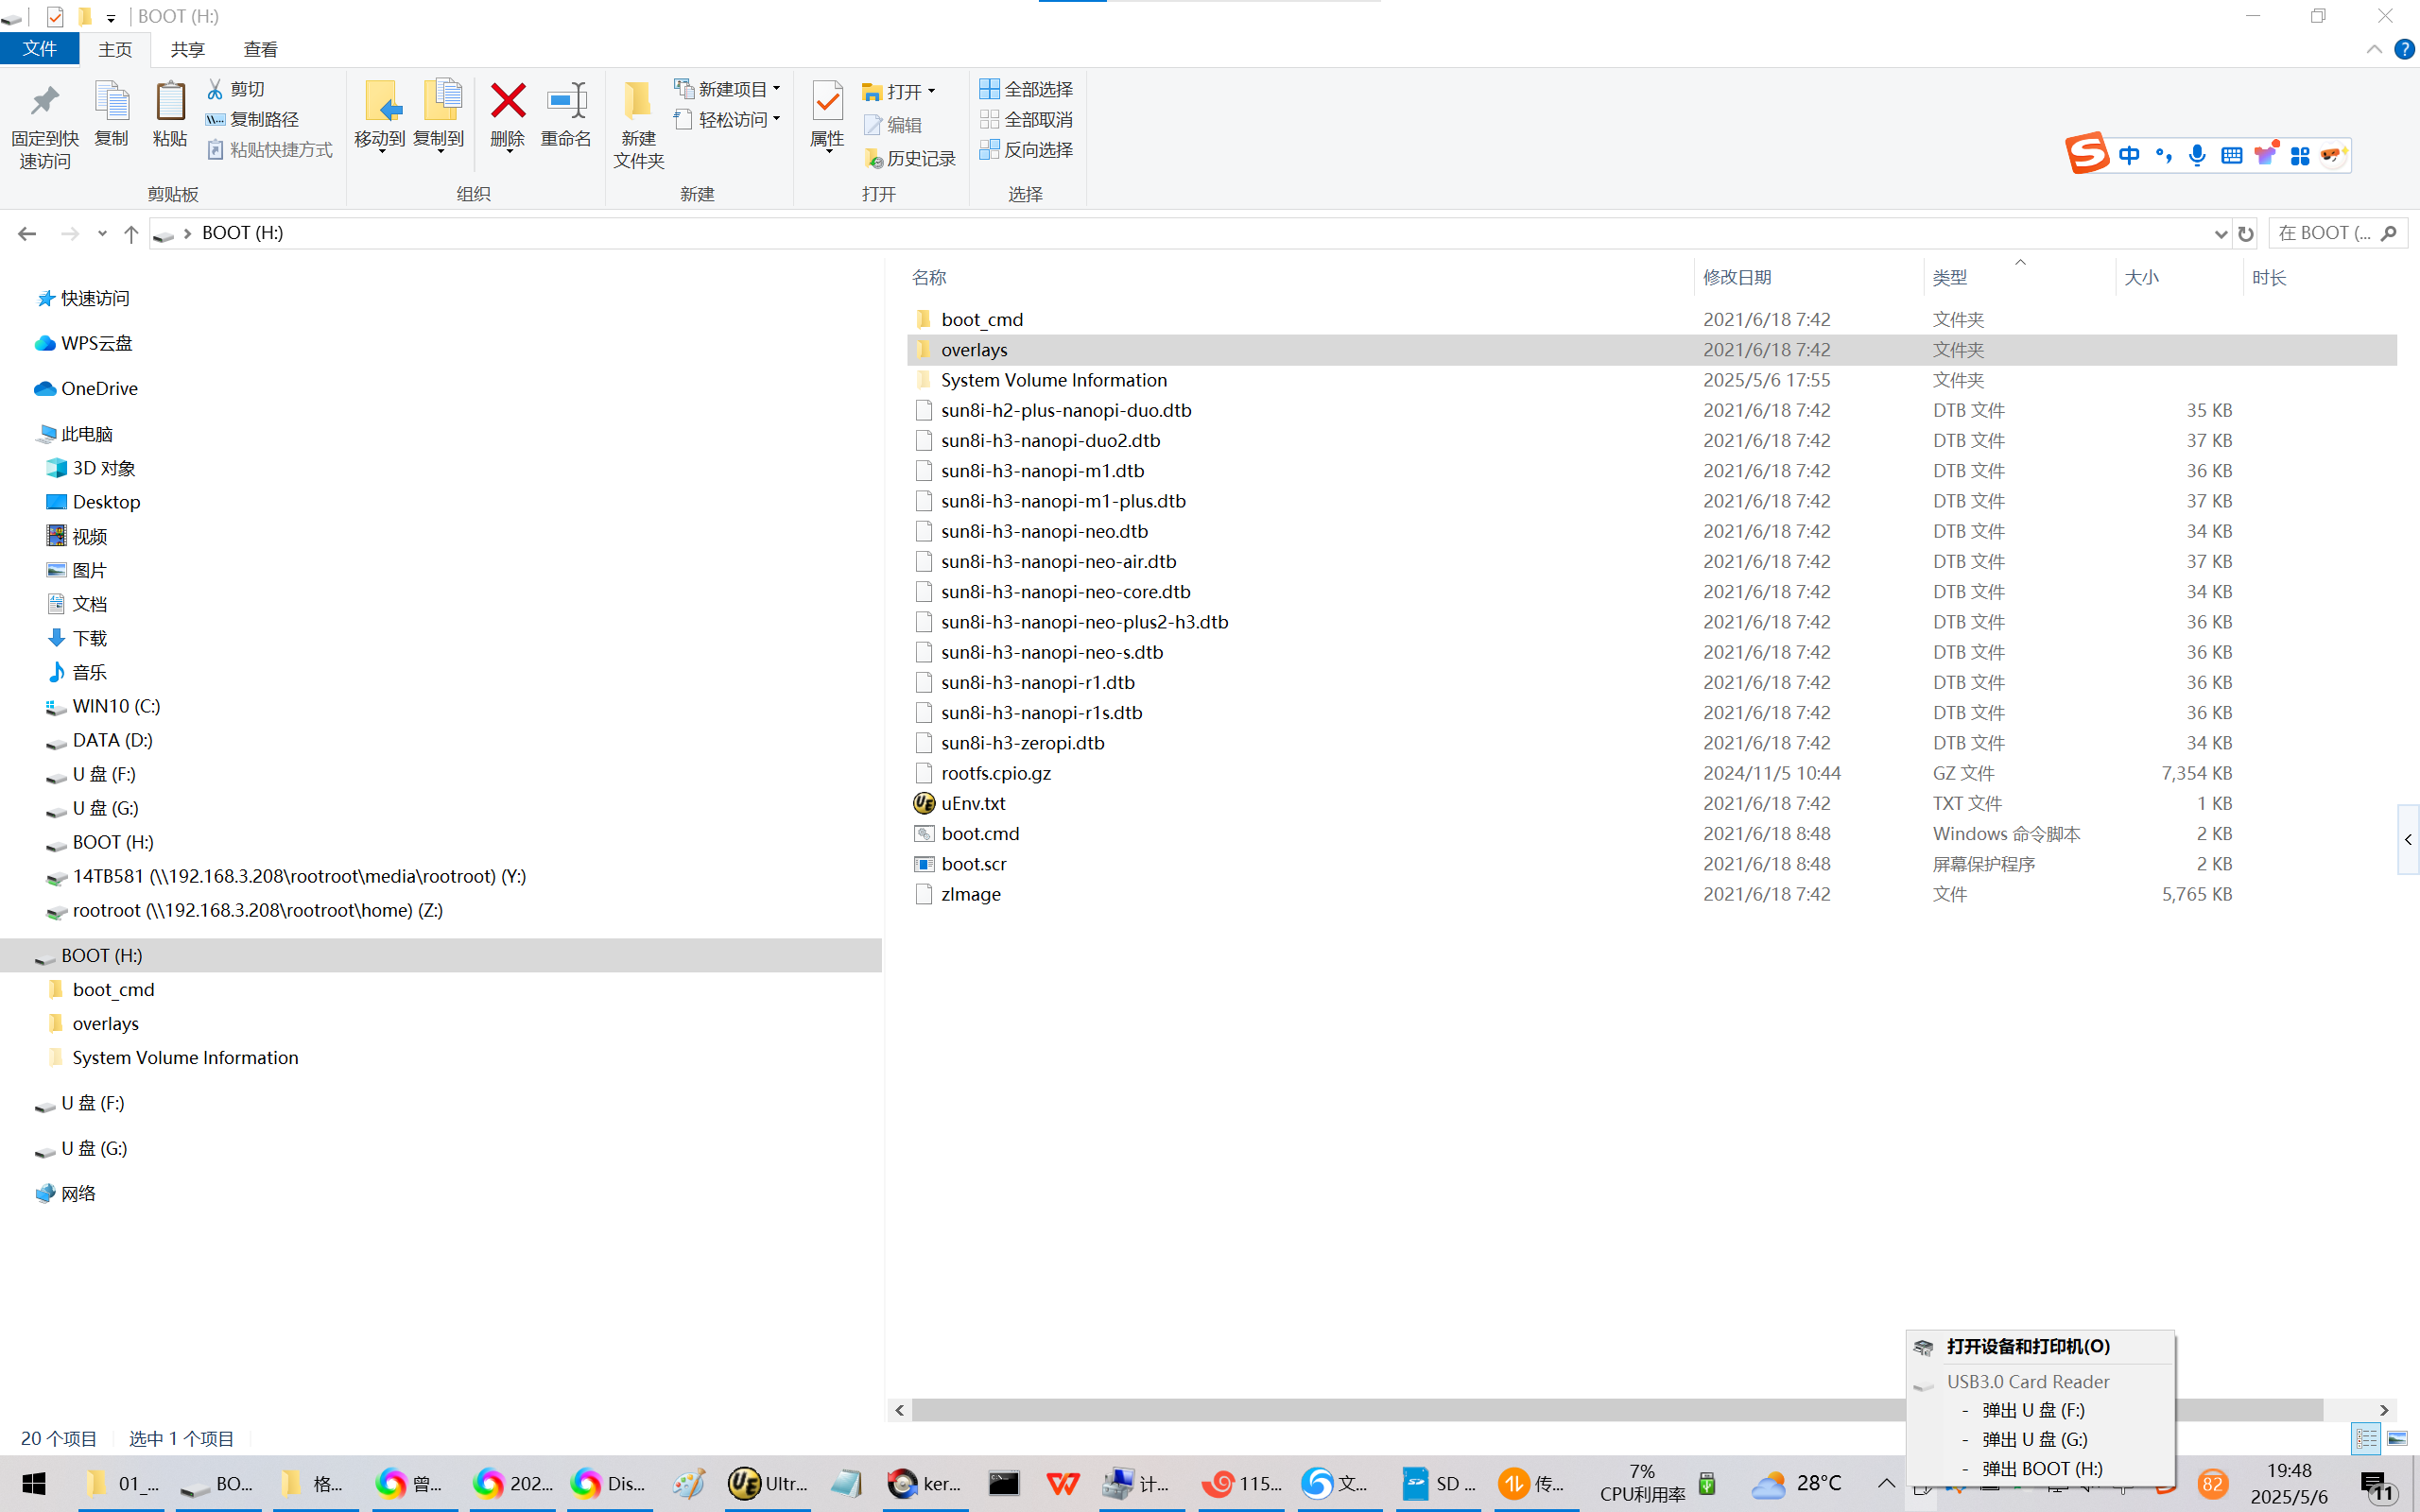Screen dimensions: 2420x1512
Task: Click the Help question mark icon
Action: tap(2404, 49)
